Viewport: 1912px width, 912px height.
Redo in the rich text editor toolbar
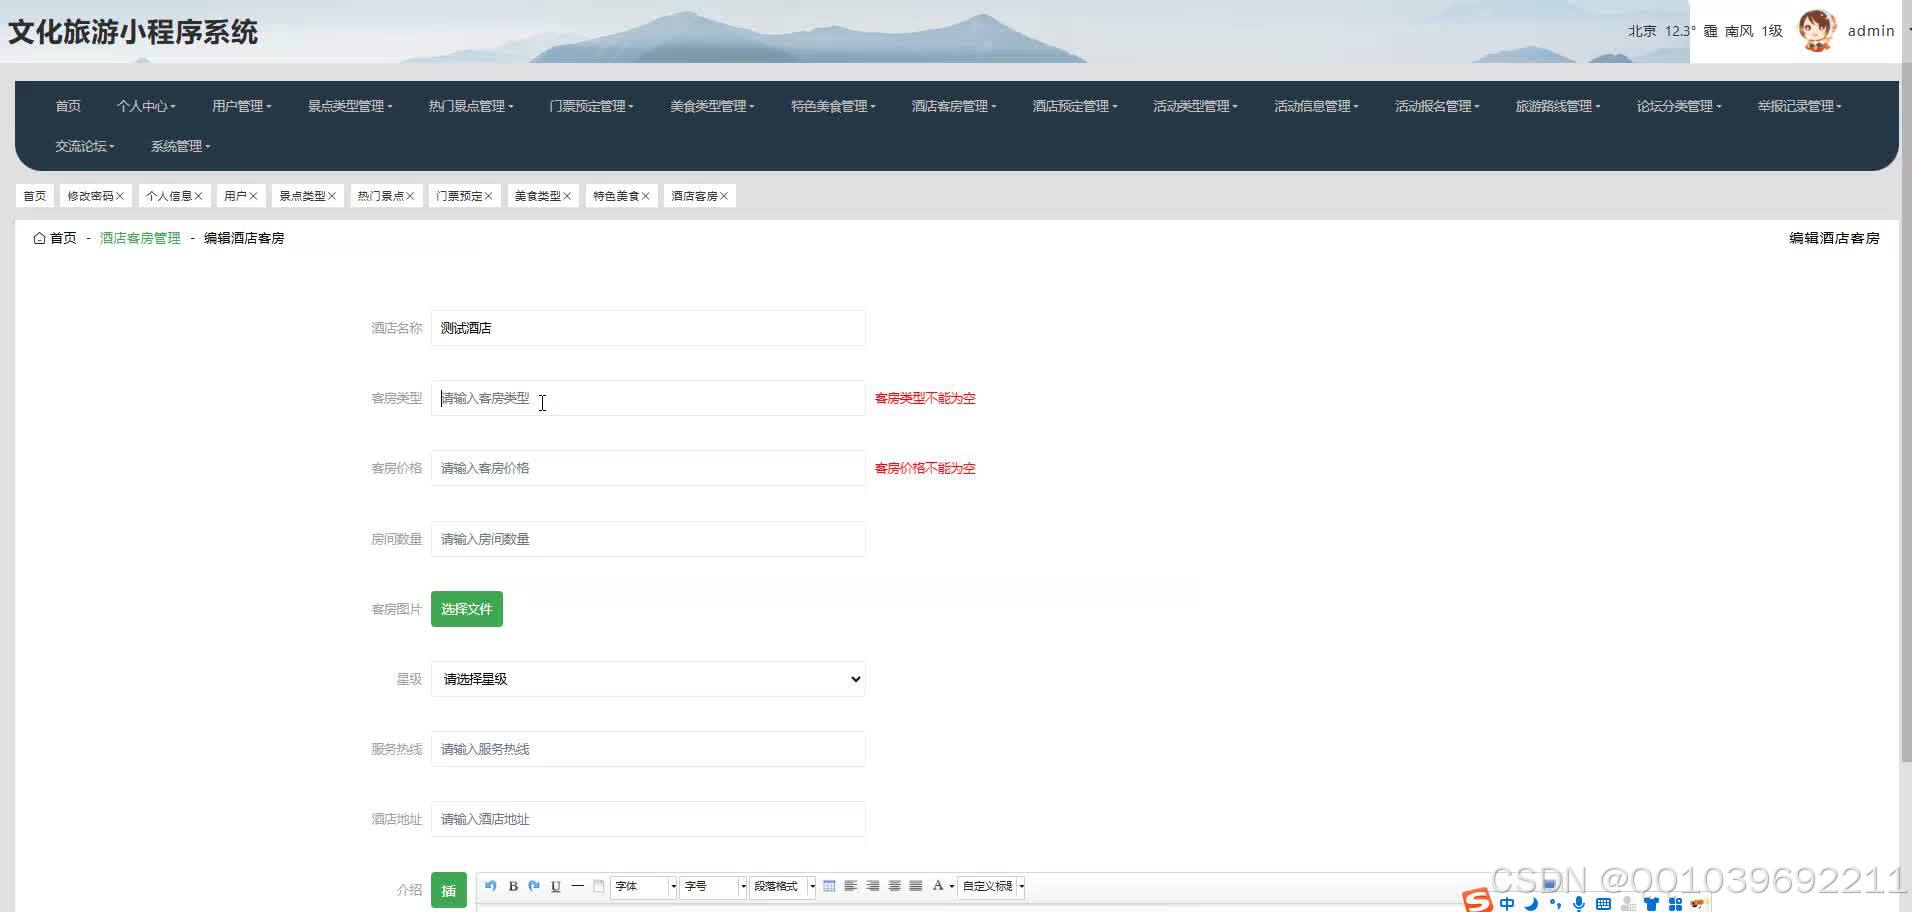(534, 886)
